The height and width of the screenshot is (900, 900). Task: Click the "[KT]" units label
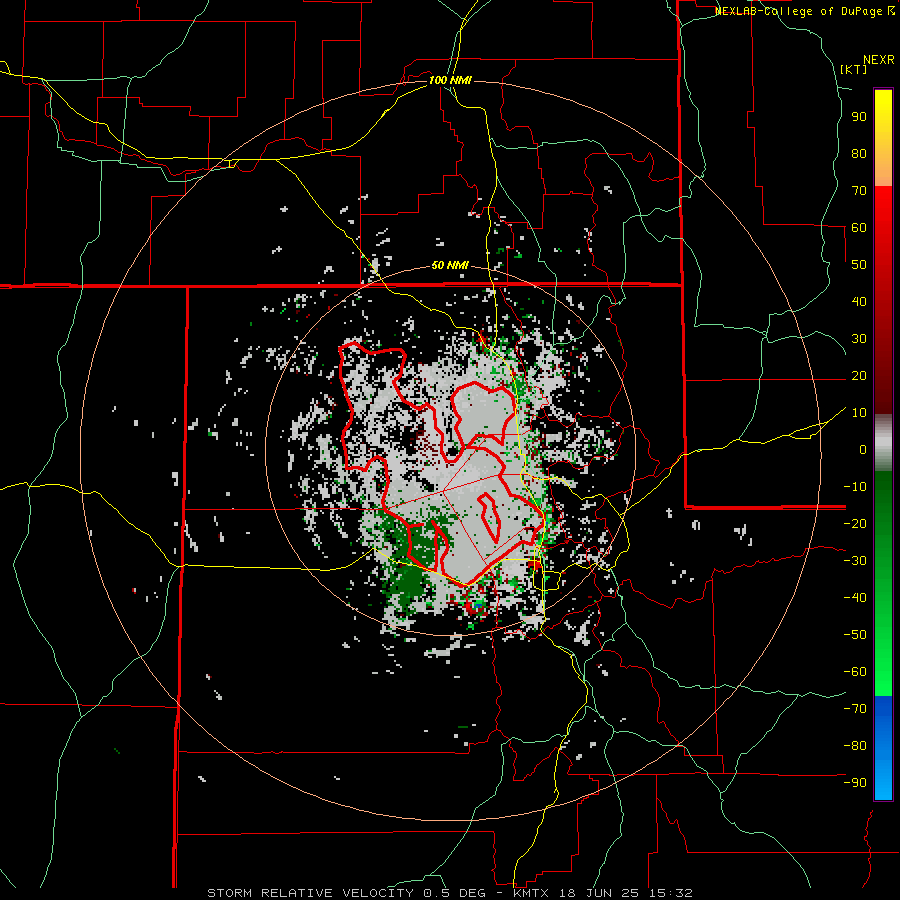(853, 69)
